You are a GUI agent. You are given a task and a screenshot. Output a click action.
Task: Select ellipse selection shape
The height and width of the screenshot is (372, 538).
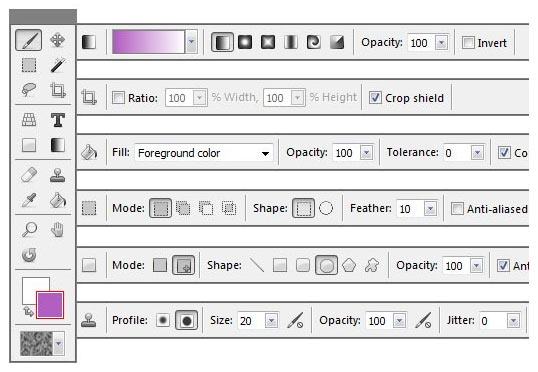point(326,208)
